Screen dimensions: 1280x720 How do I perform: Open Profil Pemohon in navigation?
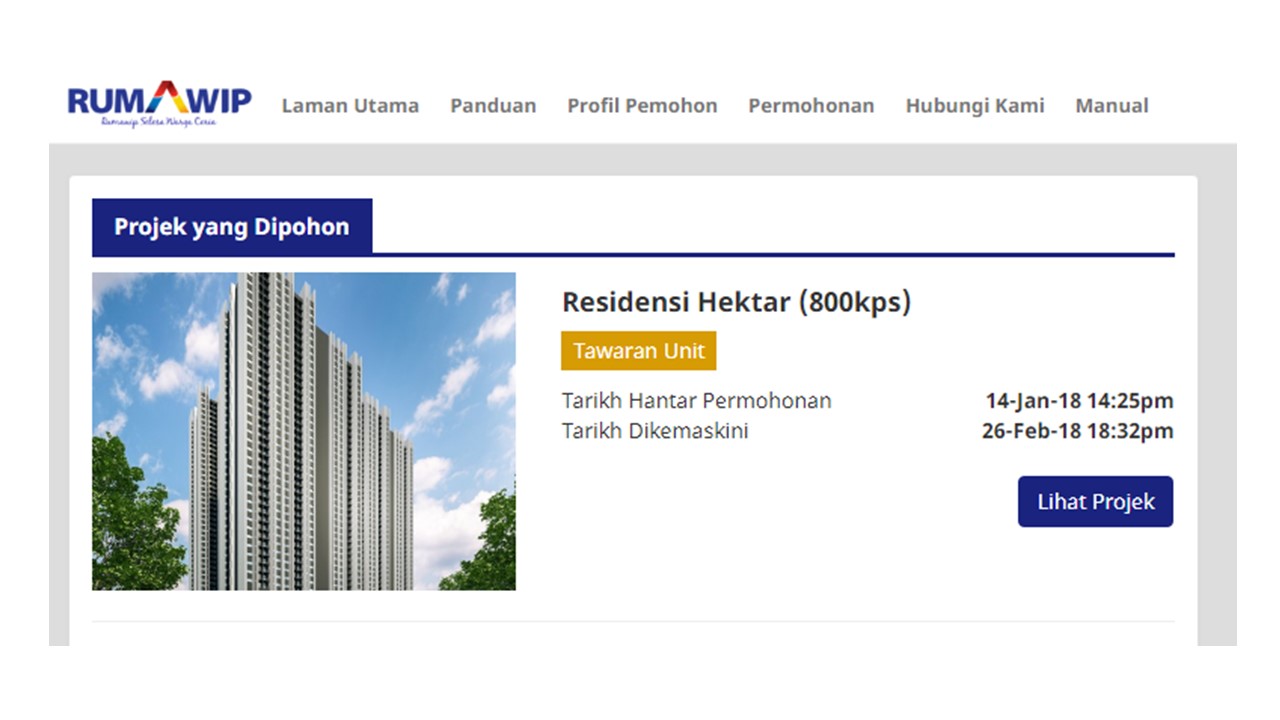[642, 105]
